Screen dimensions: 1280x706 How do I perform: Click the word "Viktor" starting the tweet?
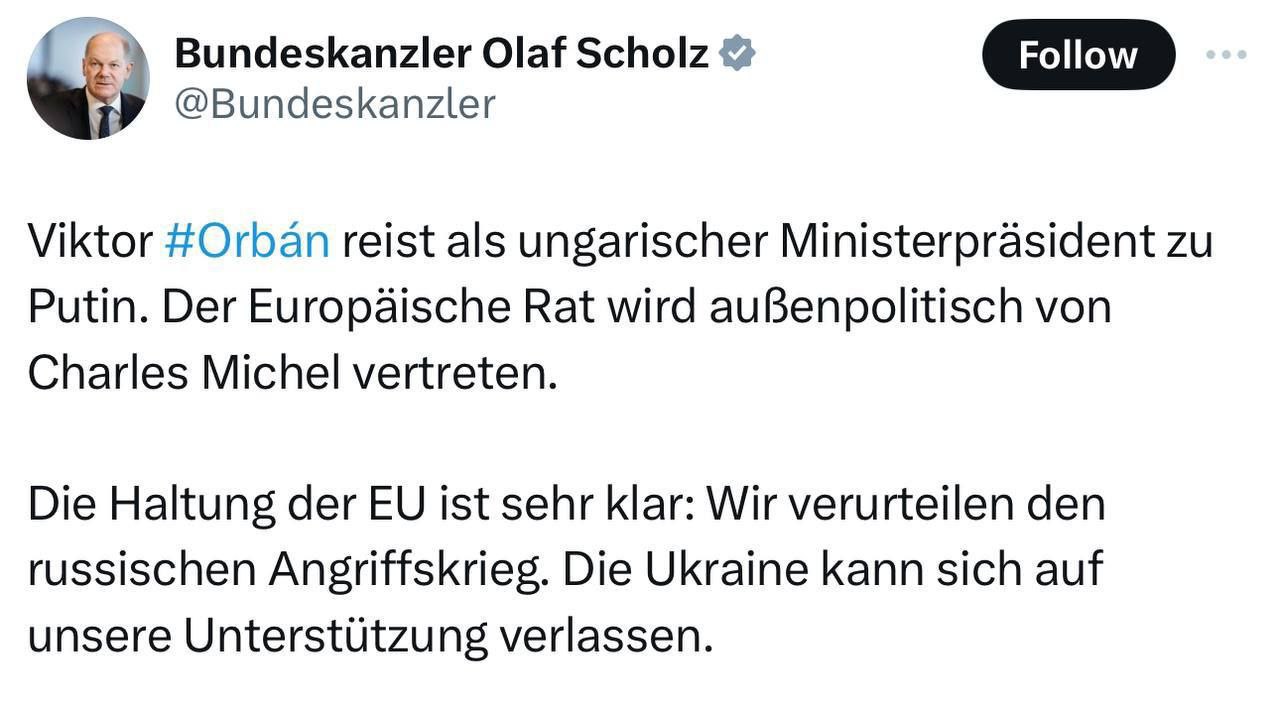tap(89, 242)
